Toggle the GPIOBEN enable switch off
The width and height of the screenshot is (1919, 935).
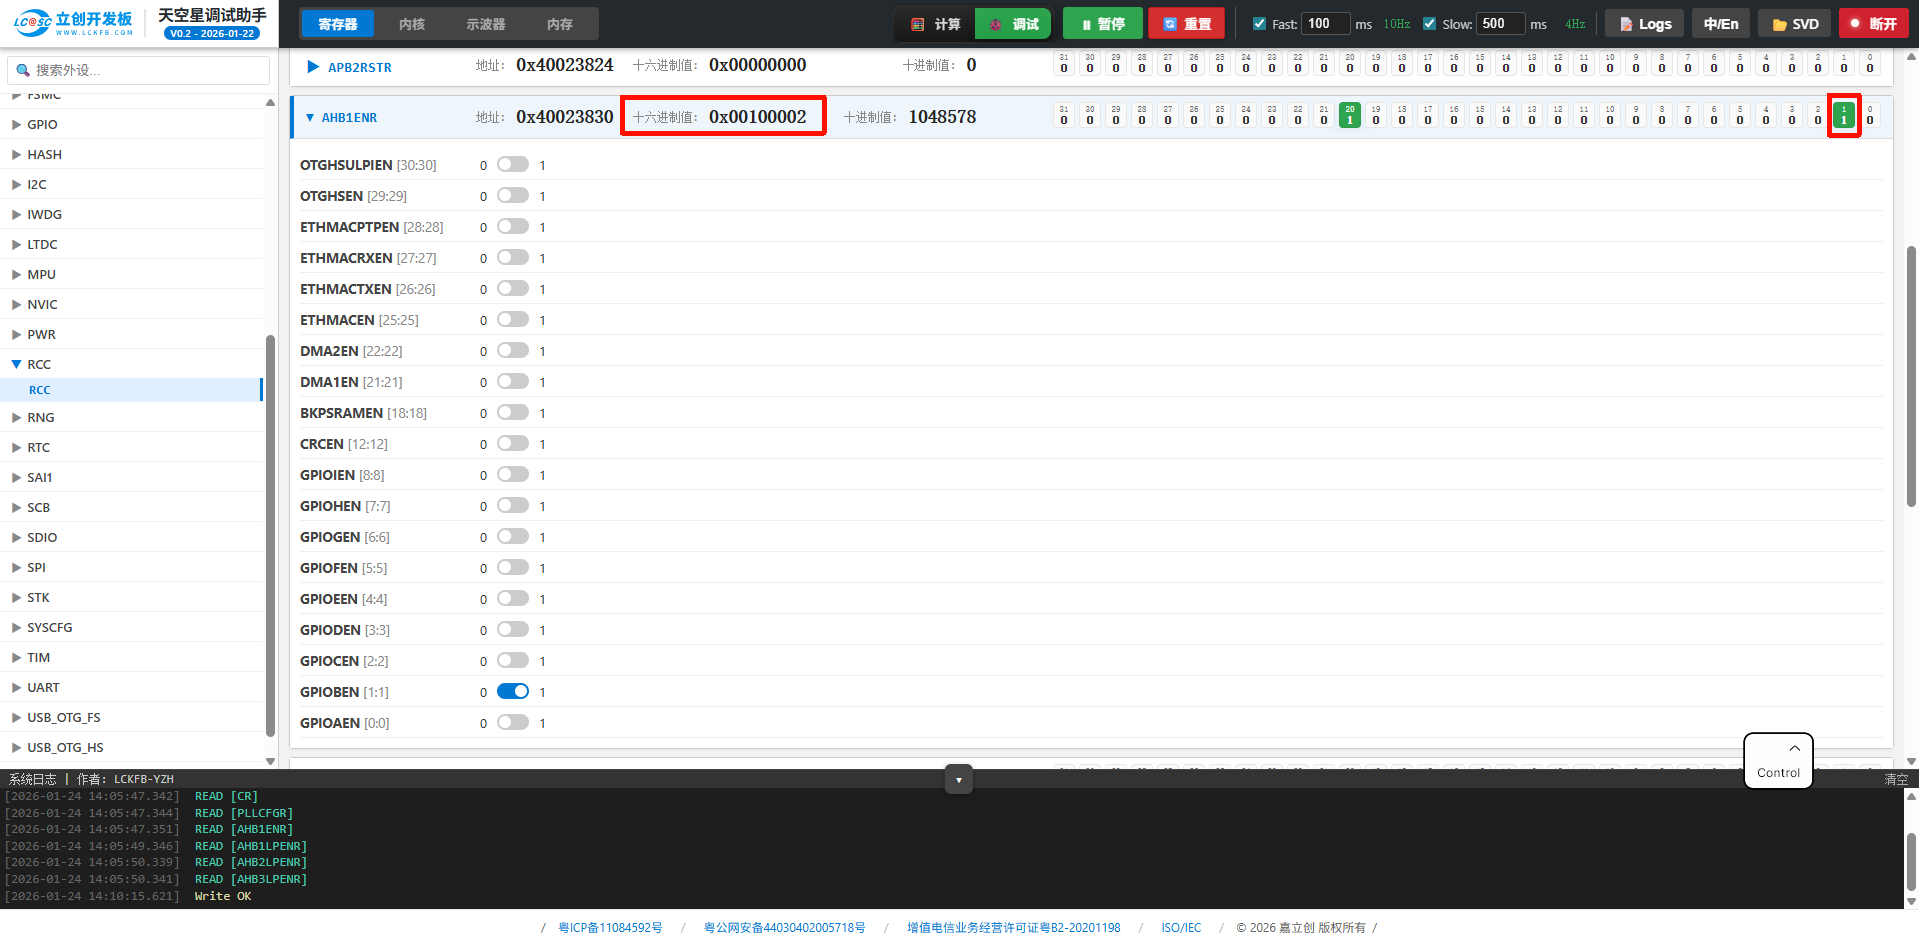(x=513, y=692)
